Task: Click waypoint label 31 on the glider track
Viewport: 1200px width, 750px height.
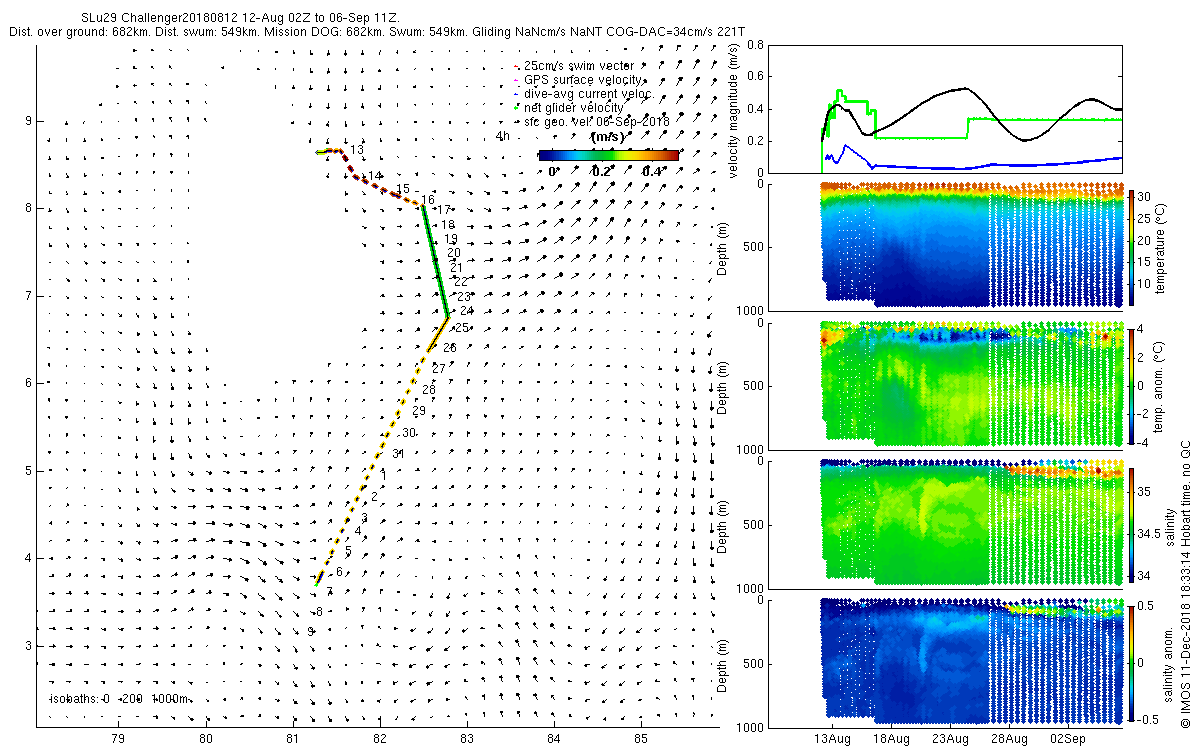Action: click(x=398, y=454)
